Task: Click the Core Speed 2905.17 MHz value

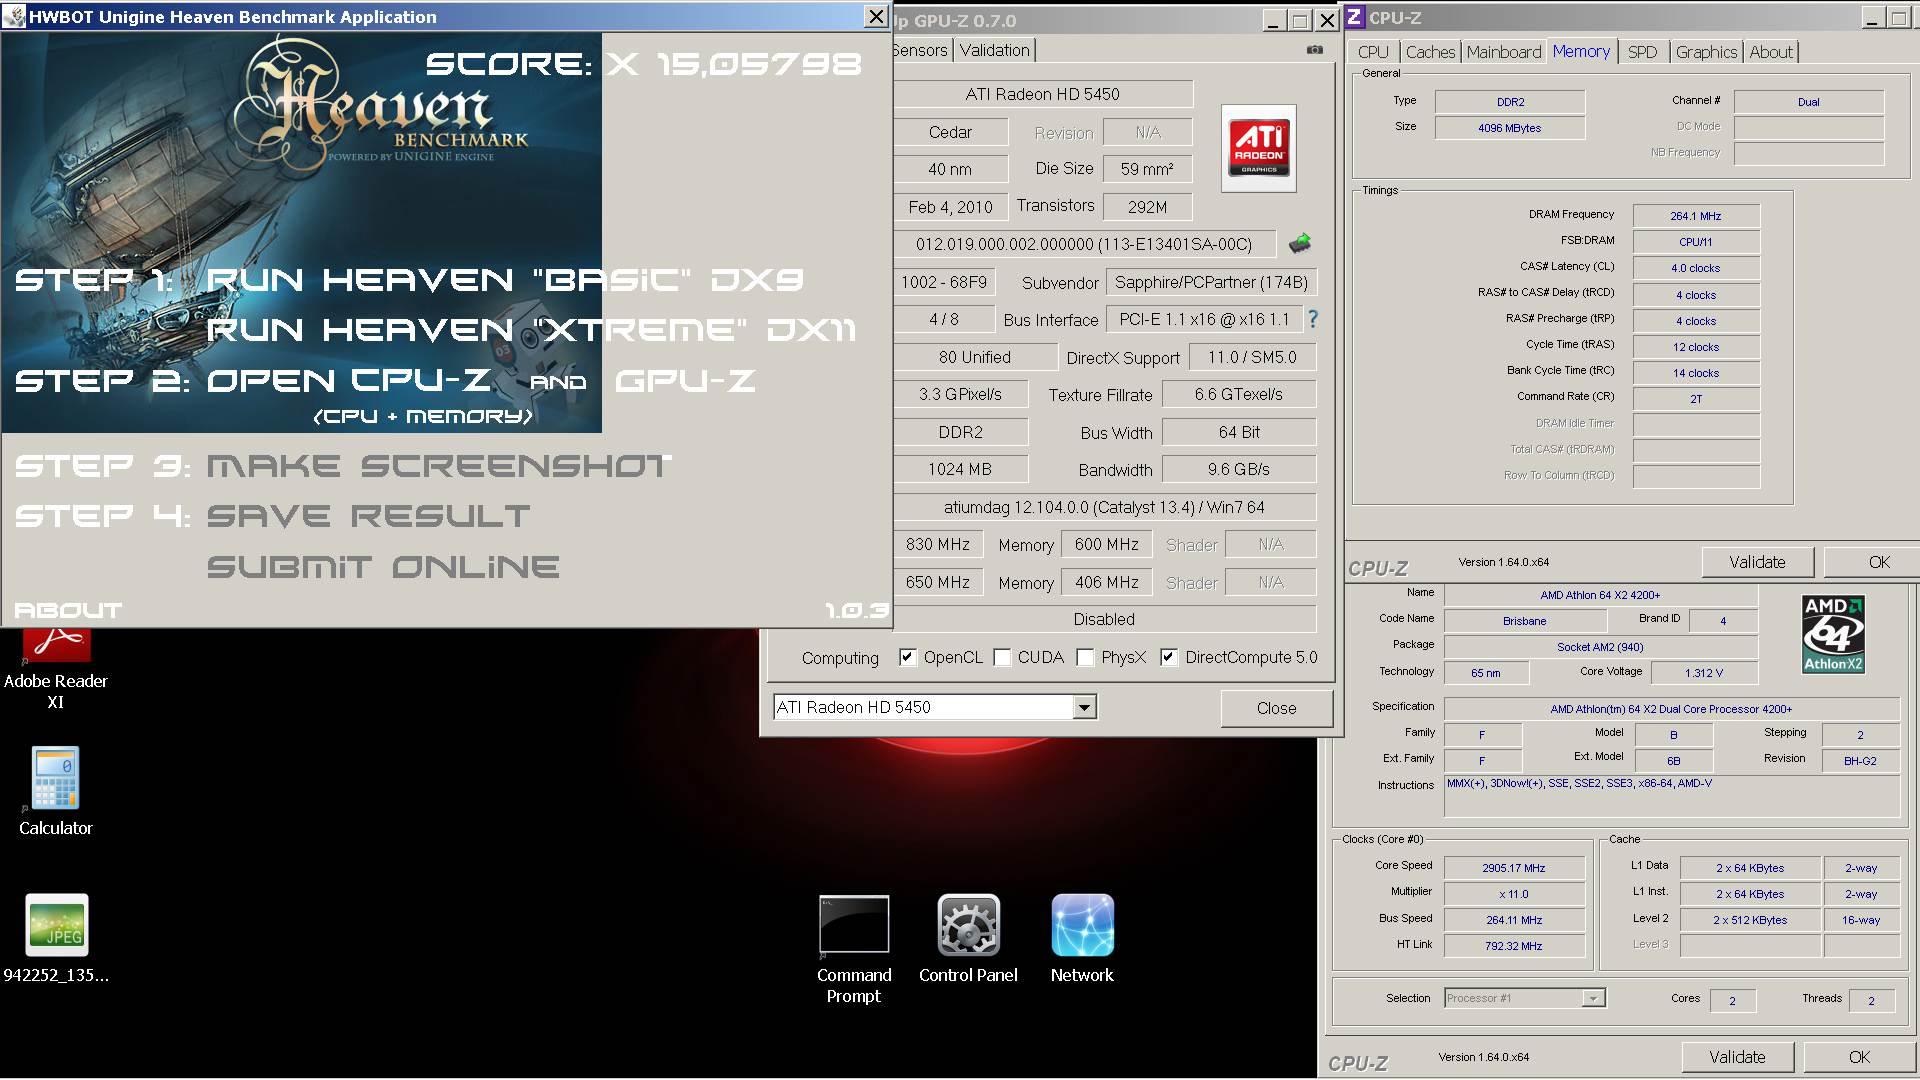Action: click(1514, 868)
